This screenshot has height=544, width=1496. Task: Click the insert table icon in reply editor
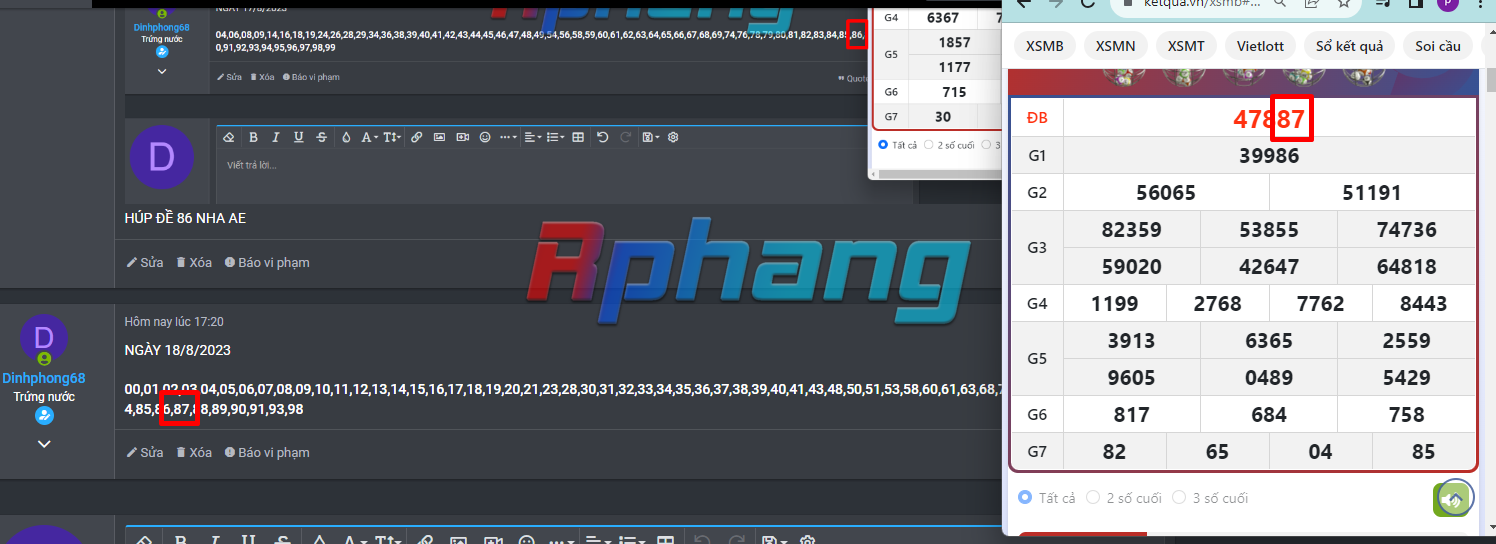578,137
